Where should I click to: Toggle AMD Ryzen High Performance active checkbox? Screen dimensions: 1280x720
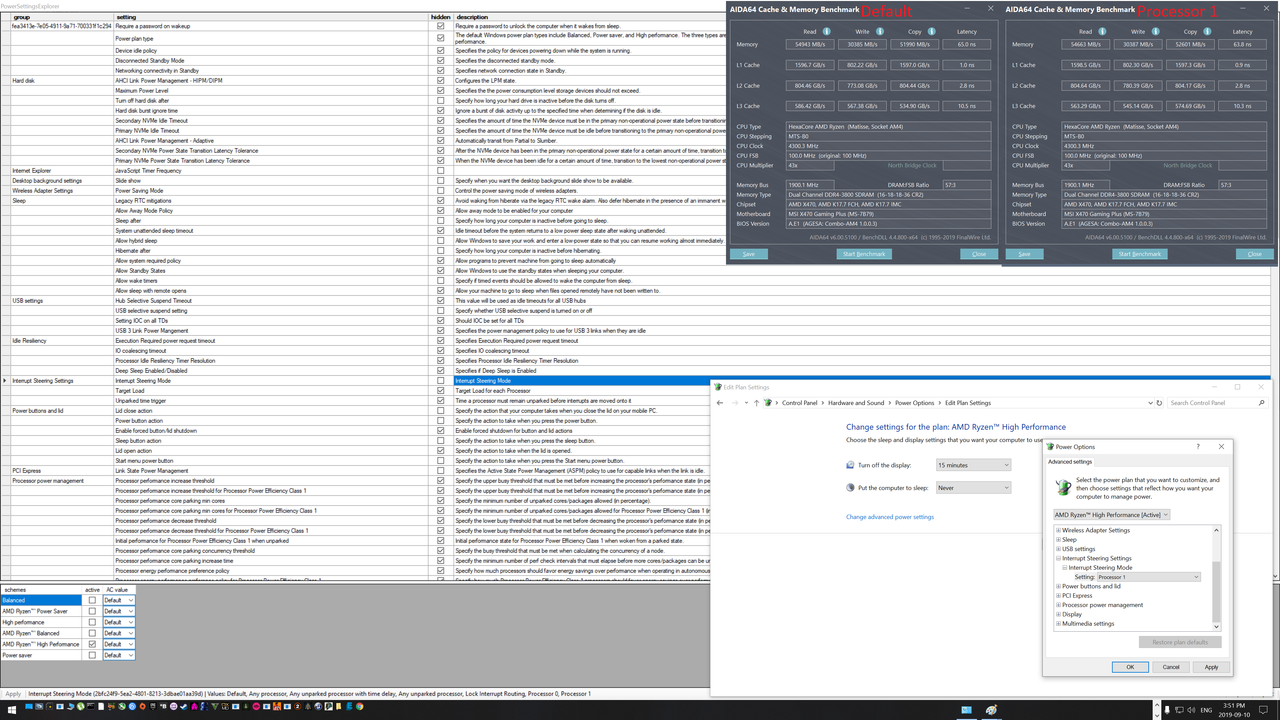pos(92,644)
